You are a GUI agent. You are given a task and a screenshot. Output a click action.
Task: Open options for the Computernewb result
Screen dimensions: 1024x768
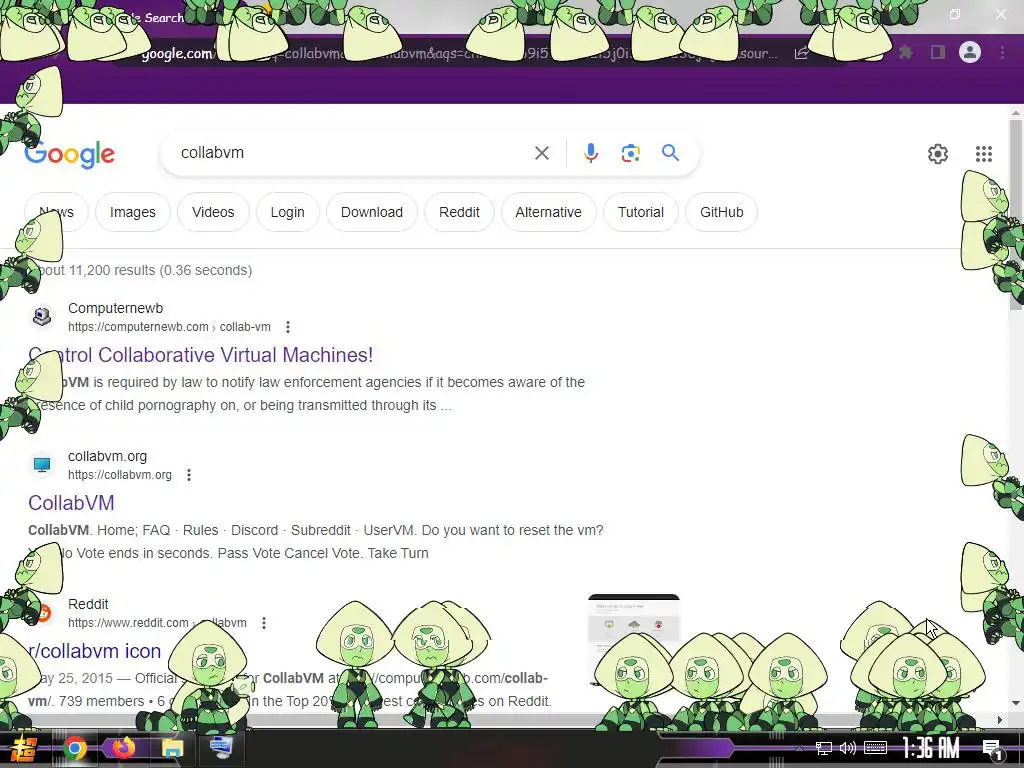tap(287, 327)
